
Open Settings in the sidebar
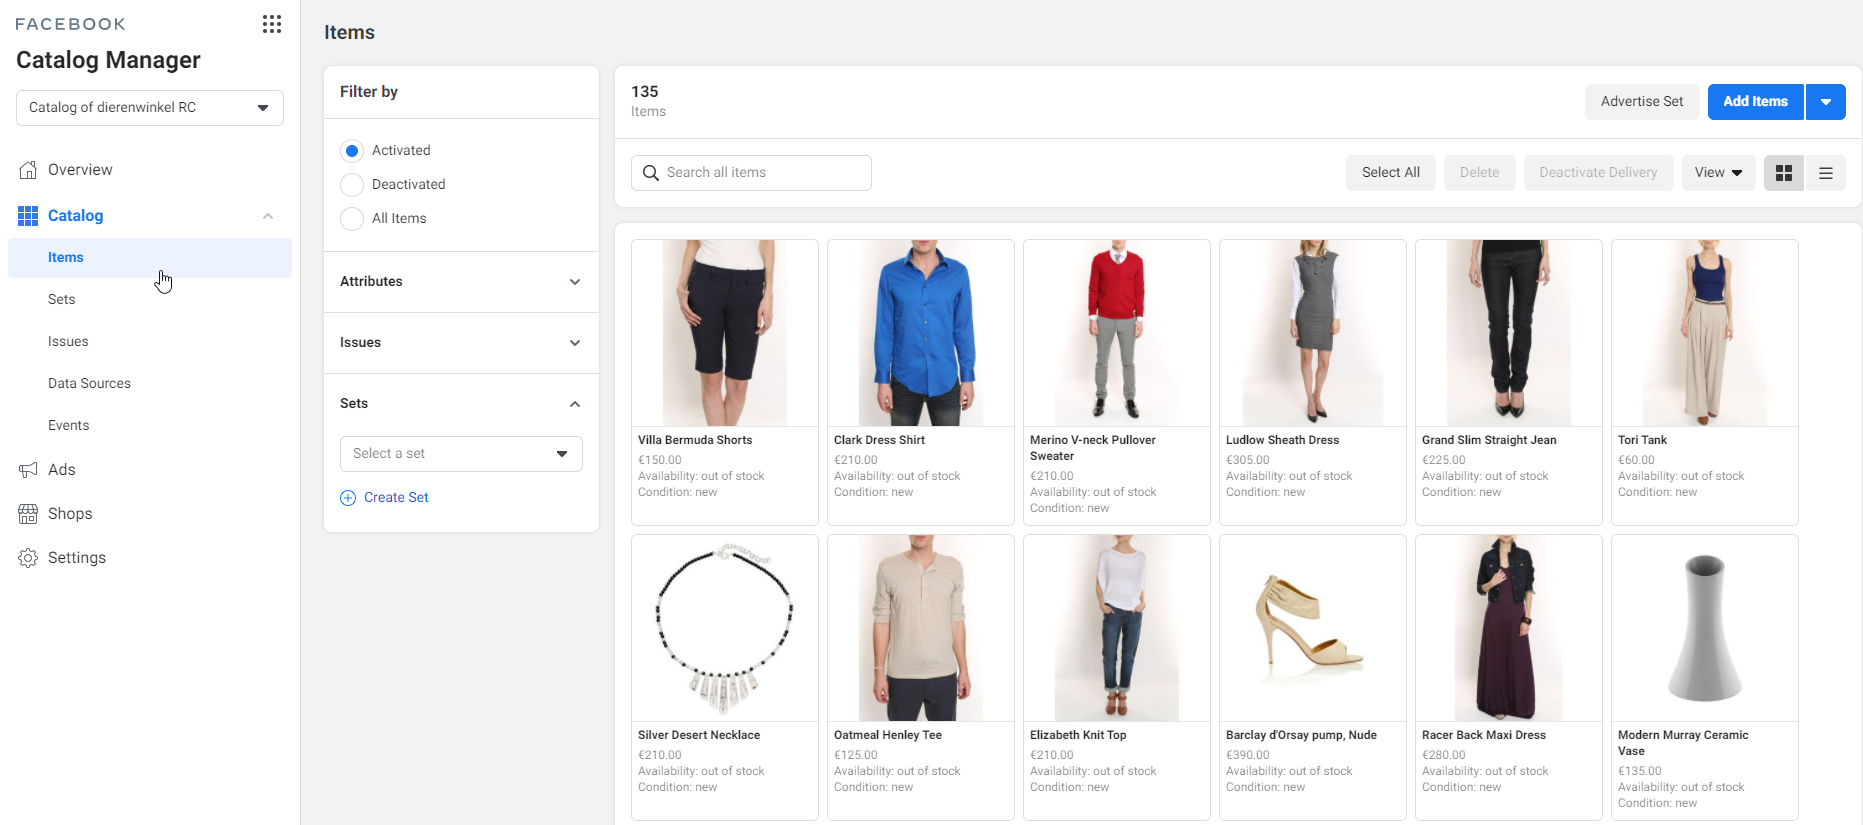(77, 558)
